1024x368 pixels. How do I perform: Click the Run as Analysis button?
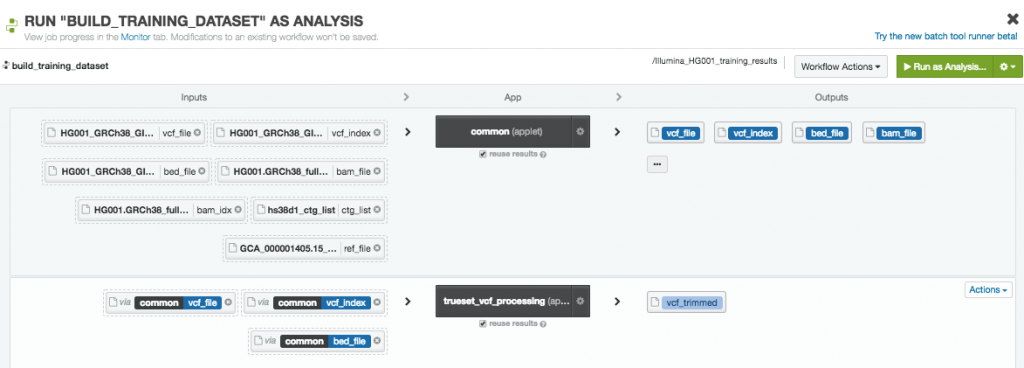pyautogui.click(x=944, y=67)
